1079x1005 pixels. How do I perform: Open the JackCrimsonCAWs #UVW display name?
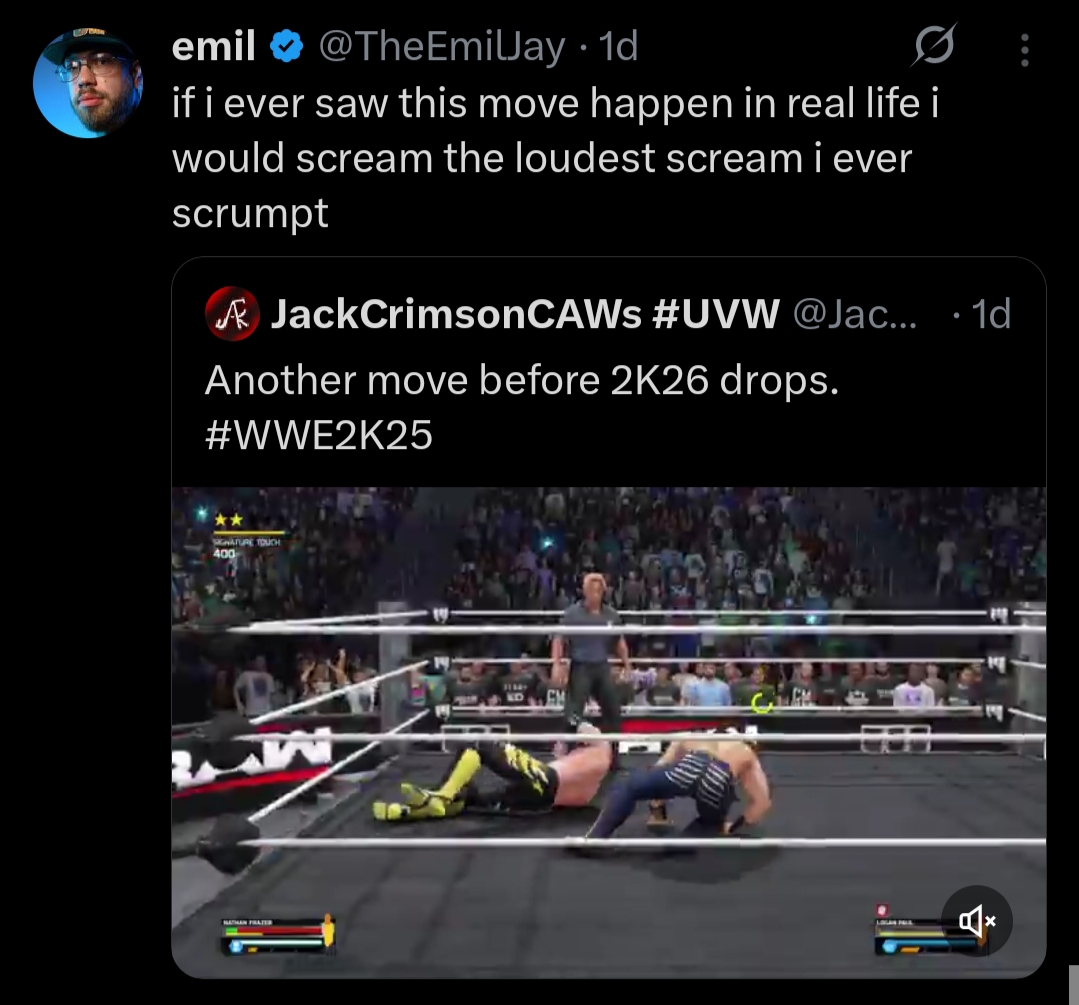(x=525, y=314)
